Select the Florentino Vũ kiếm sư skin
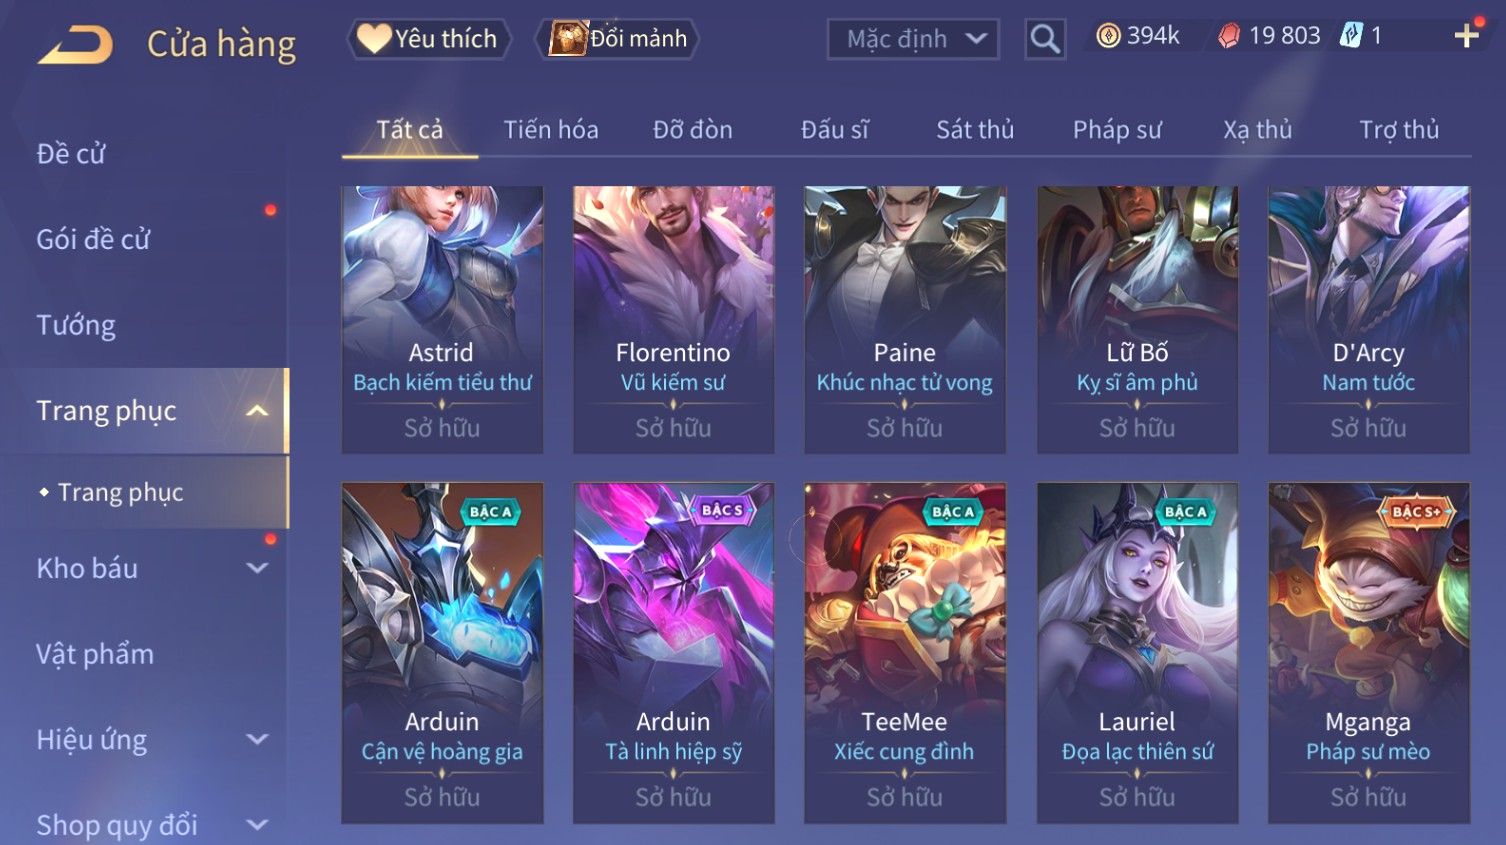The image size is (1506, 845). pos(673,320)
